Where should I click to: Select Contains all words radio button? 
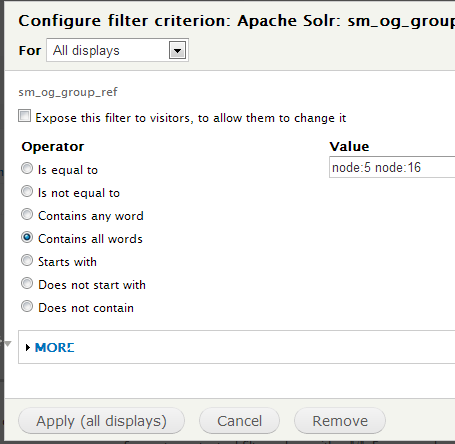point(27,237)
